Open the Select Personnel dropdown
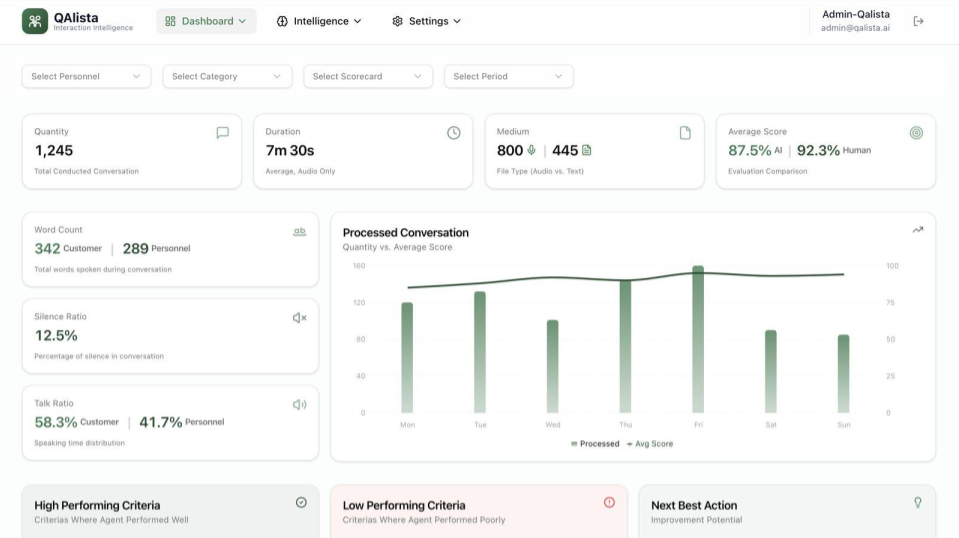Viewport: 959px width, 538px height. click(86, 76)
